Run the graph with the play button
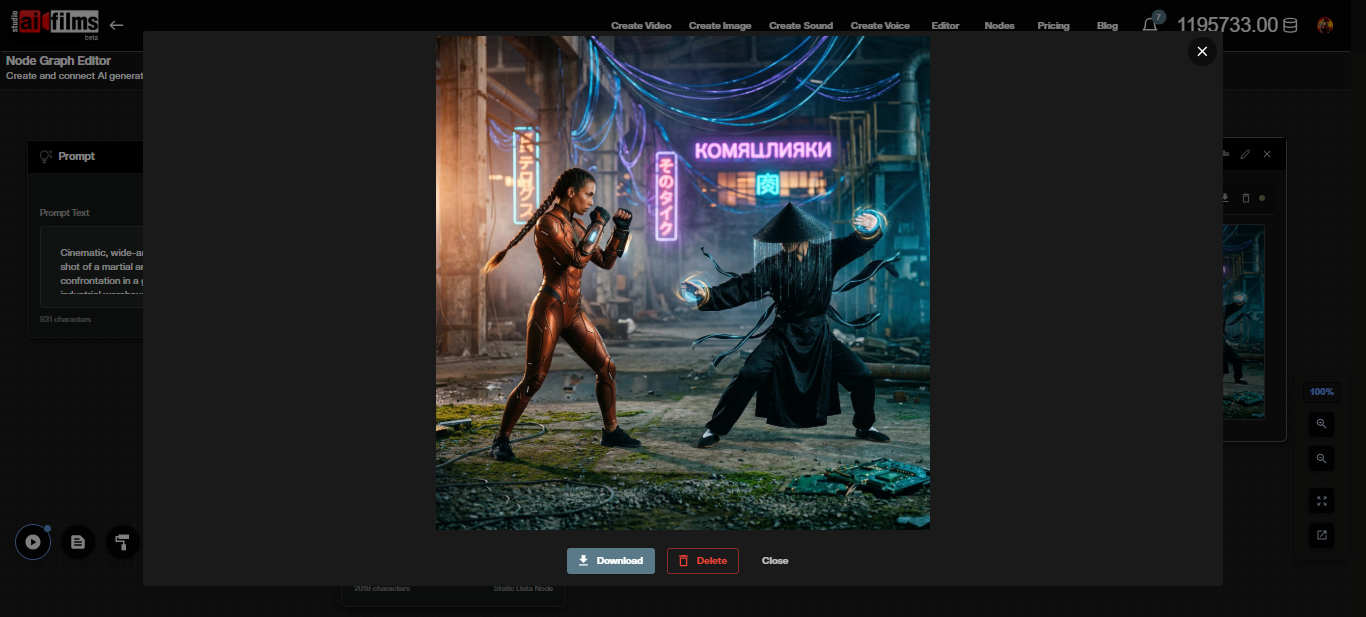Screen dimensions: 1366x617 (x=33, y=542)
